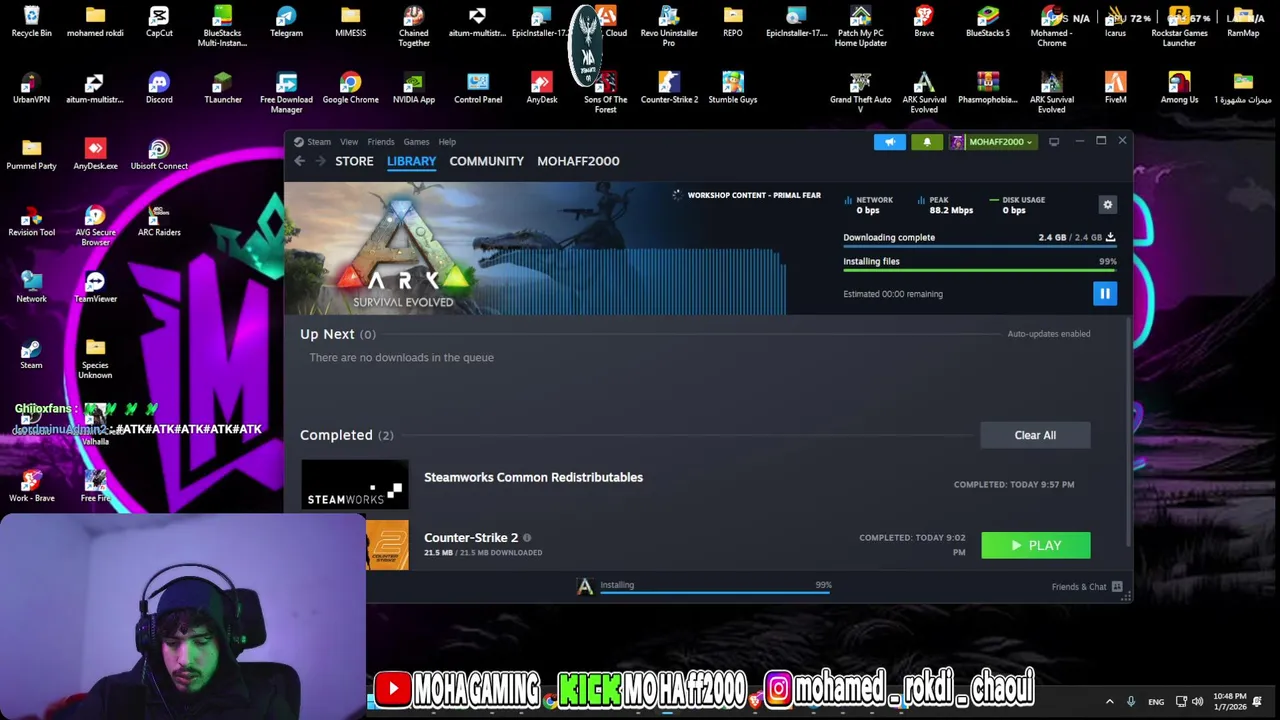
Task: Open Recycle Bin on the desktop
Action: (x=31, y=22)
